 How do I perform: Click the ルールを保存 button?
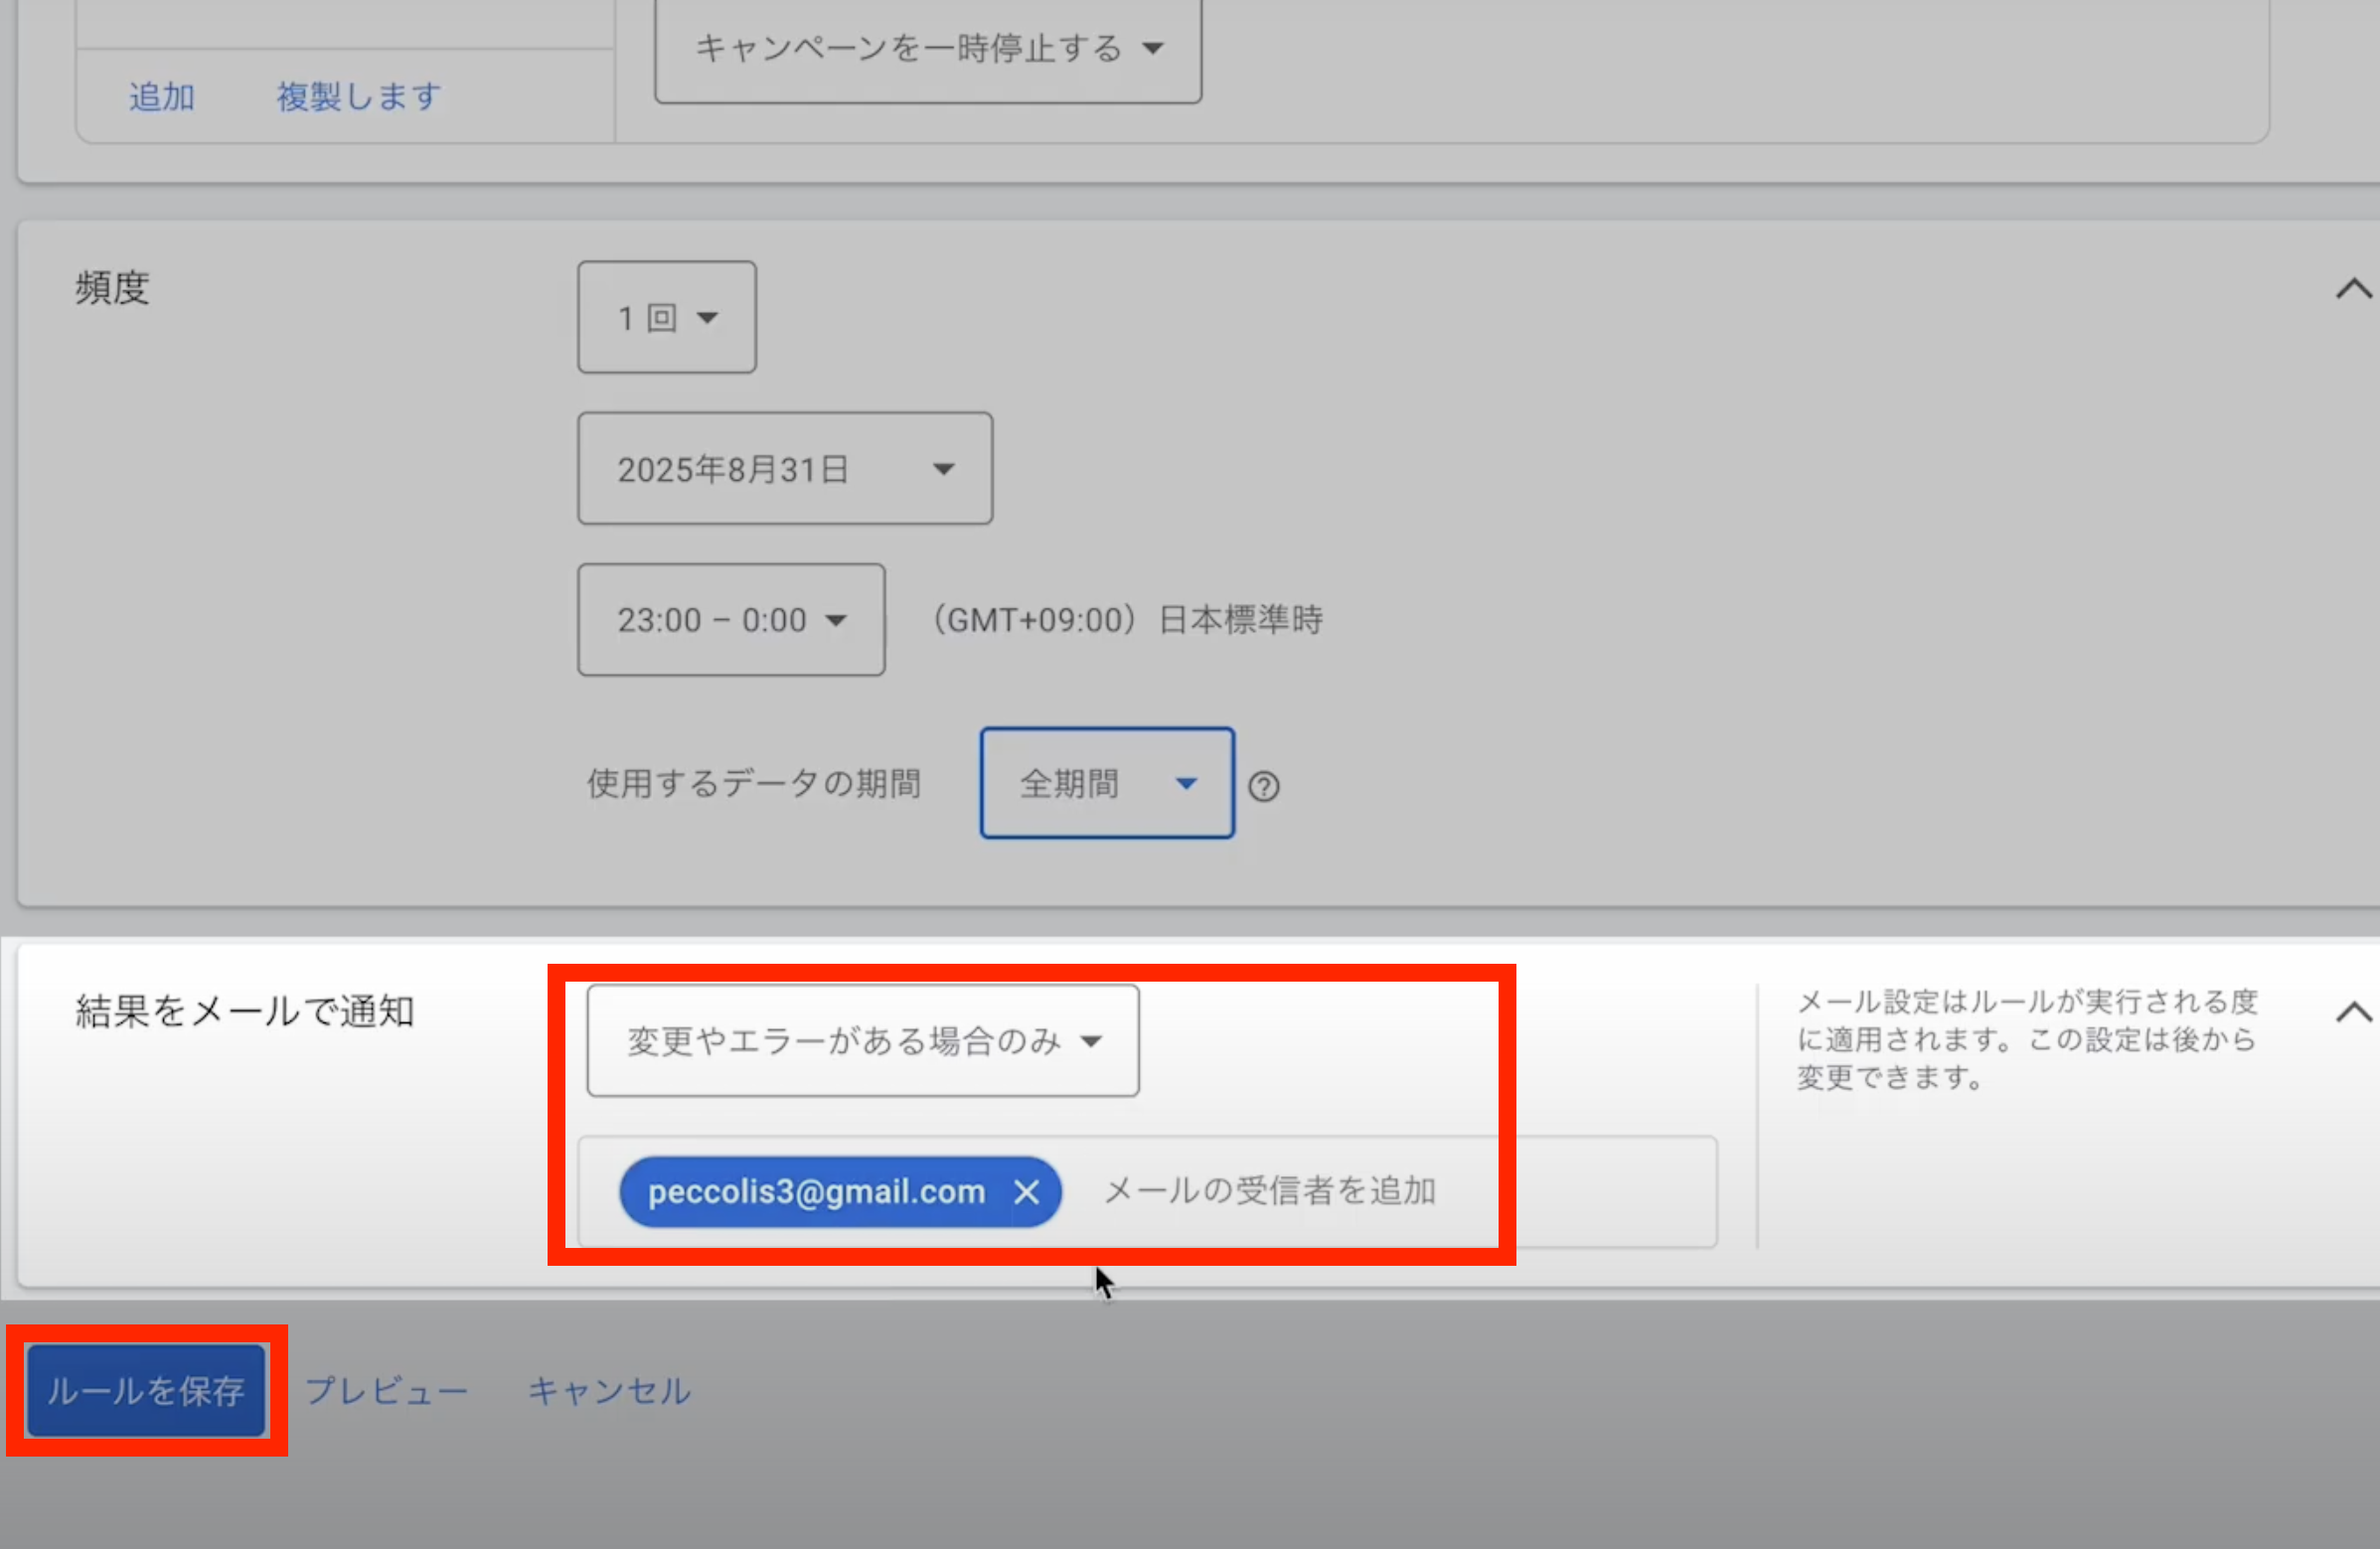click(146, 1390)
